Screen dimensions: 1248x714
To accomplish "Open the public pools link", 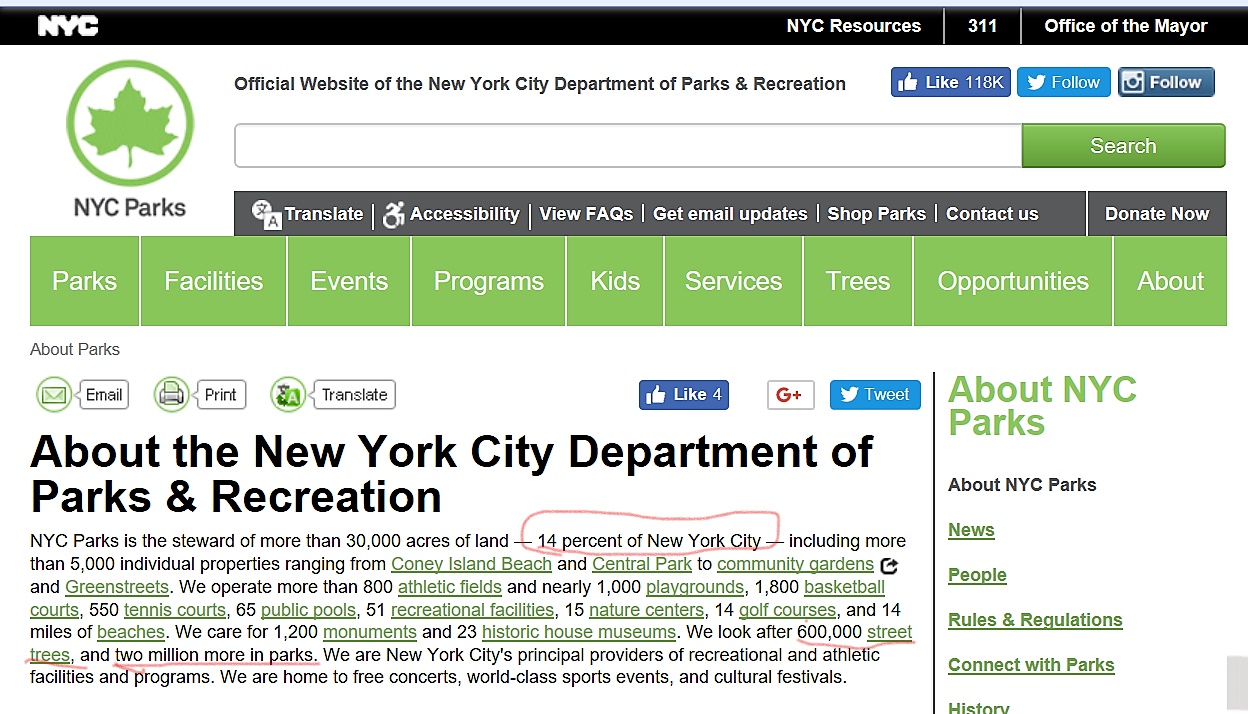I will click(x=309, y=610).
